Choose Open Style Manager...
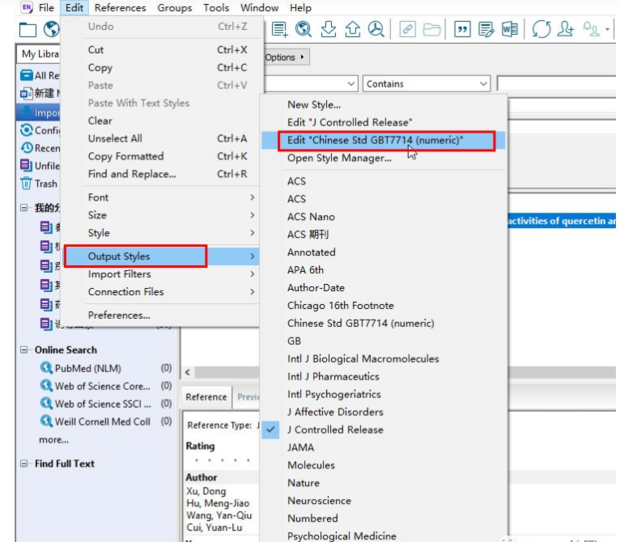The height and width of the screenshot is (542, 620). click(x=383, y=158)
